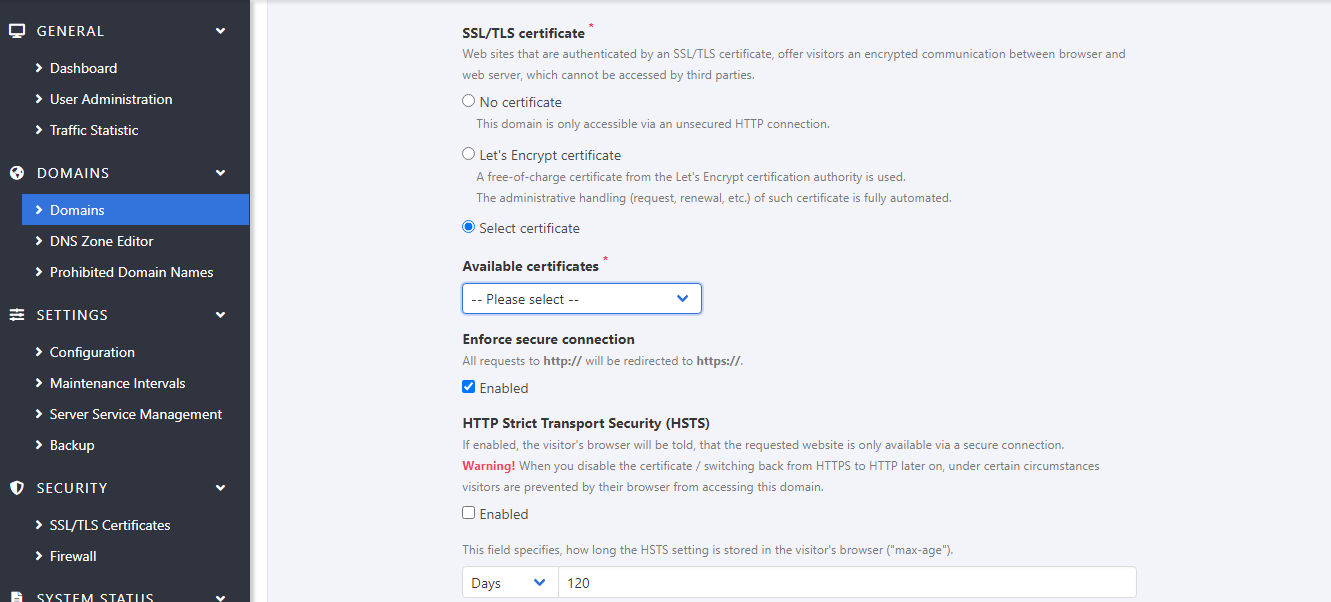Click the shield icon beside SECURITY

coord(16,488)
